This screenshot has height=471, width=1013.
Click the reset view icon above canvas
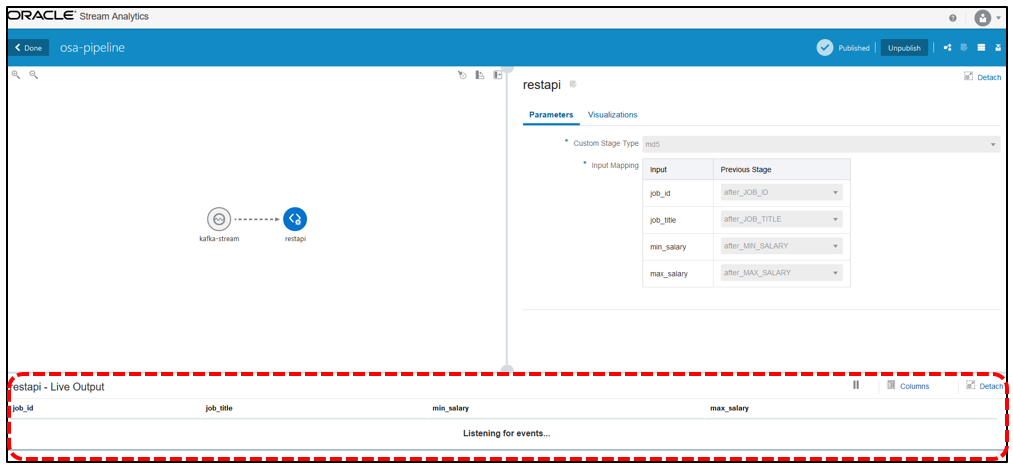point(463,76)
